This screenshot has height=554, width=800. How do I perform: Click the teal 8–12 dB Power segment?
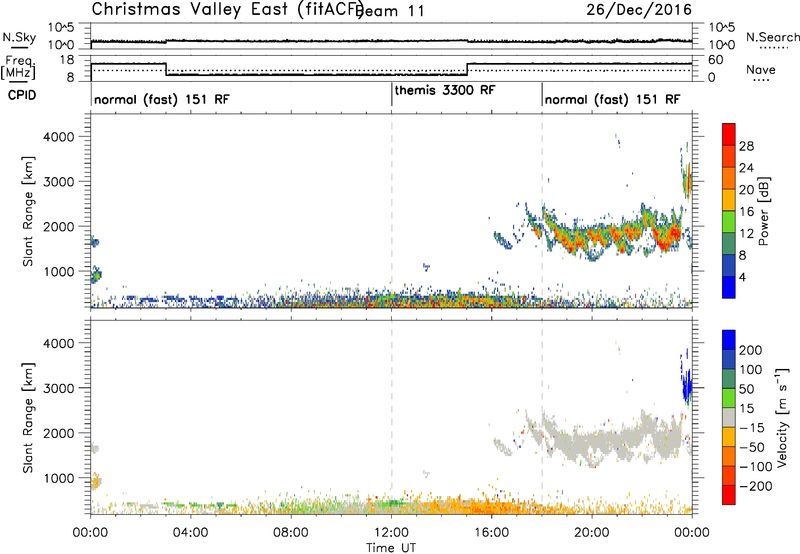click(729, 244)
